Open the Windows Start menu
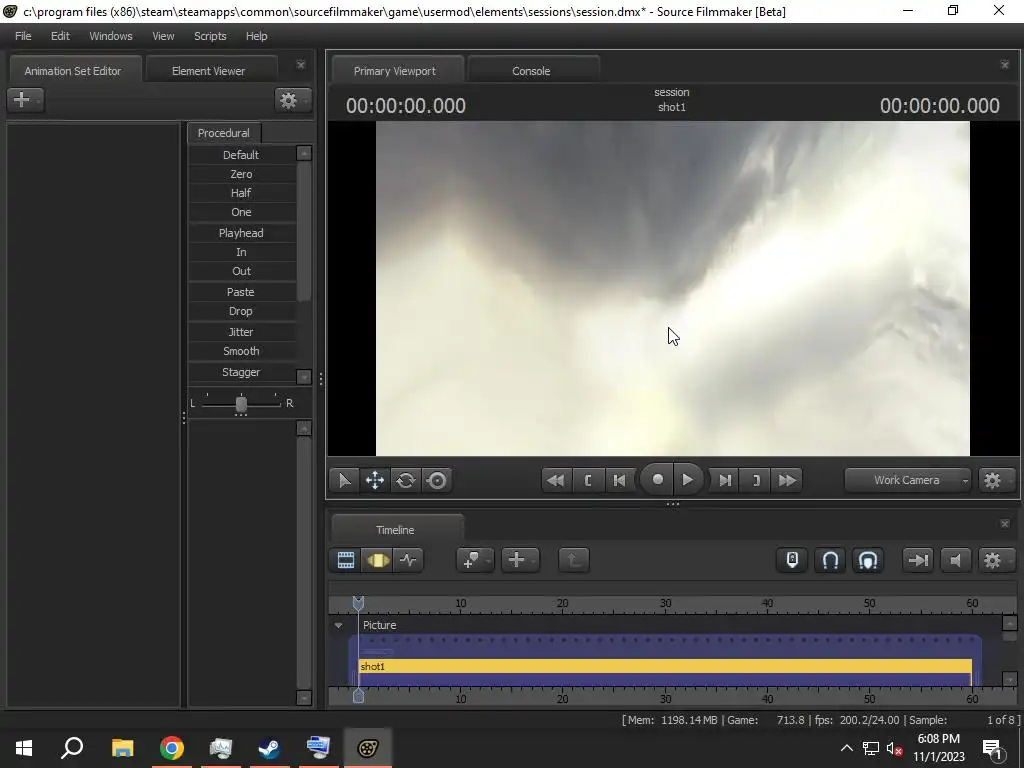The height and width of the screenshot is (768, 1024). click(x=24, y=748)
